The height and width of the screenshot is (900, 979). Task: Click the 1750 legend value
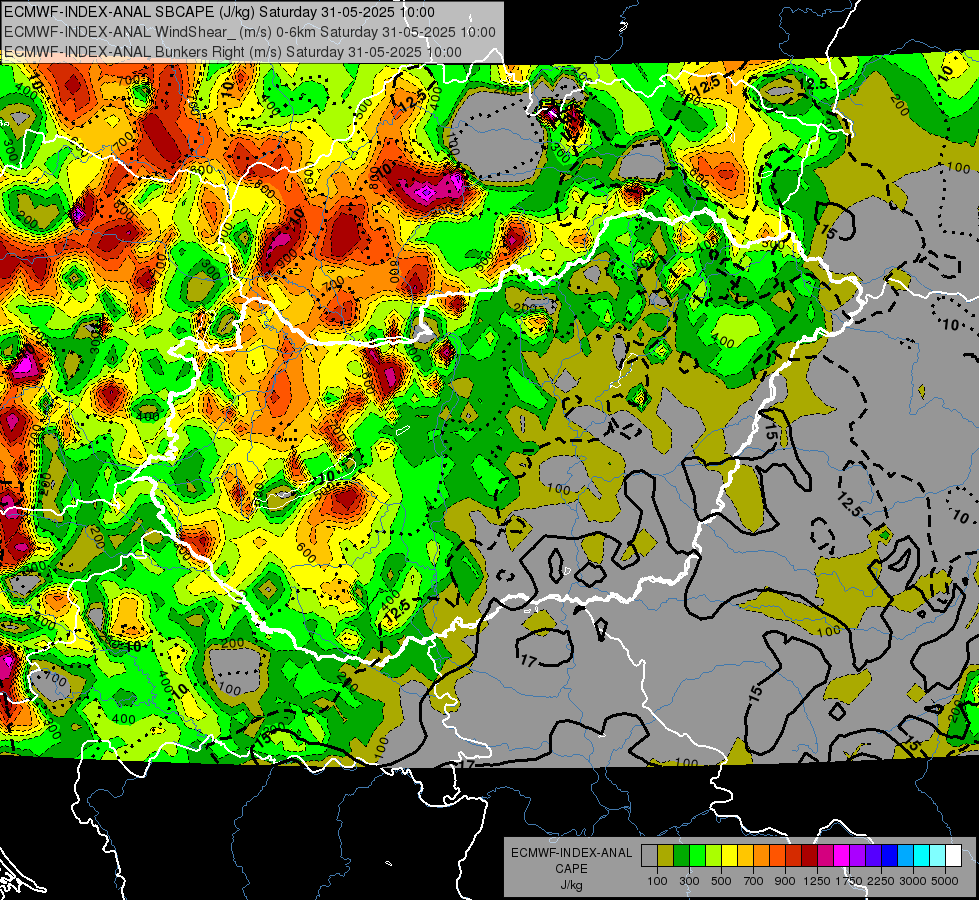[849, 881]
